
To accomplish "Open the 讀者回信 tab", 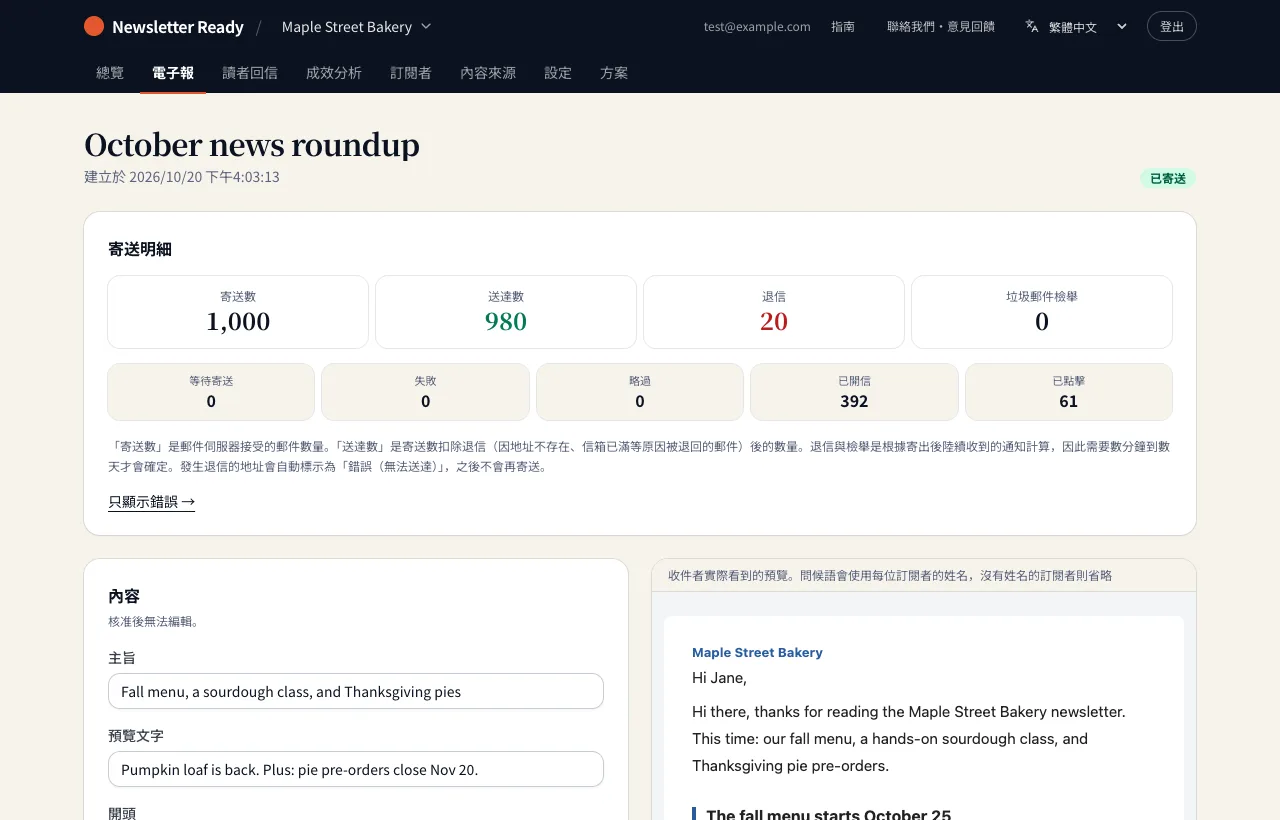I will (x=250, y=73).
